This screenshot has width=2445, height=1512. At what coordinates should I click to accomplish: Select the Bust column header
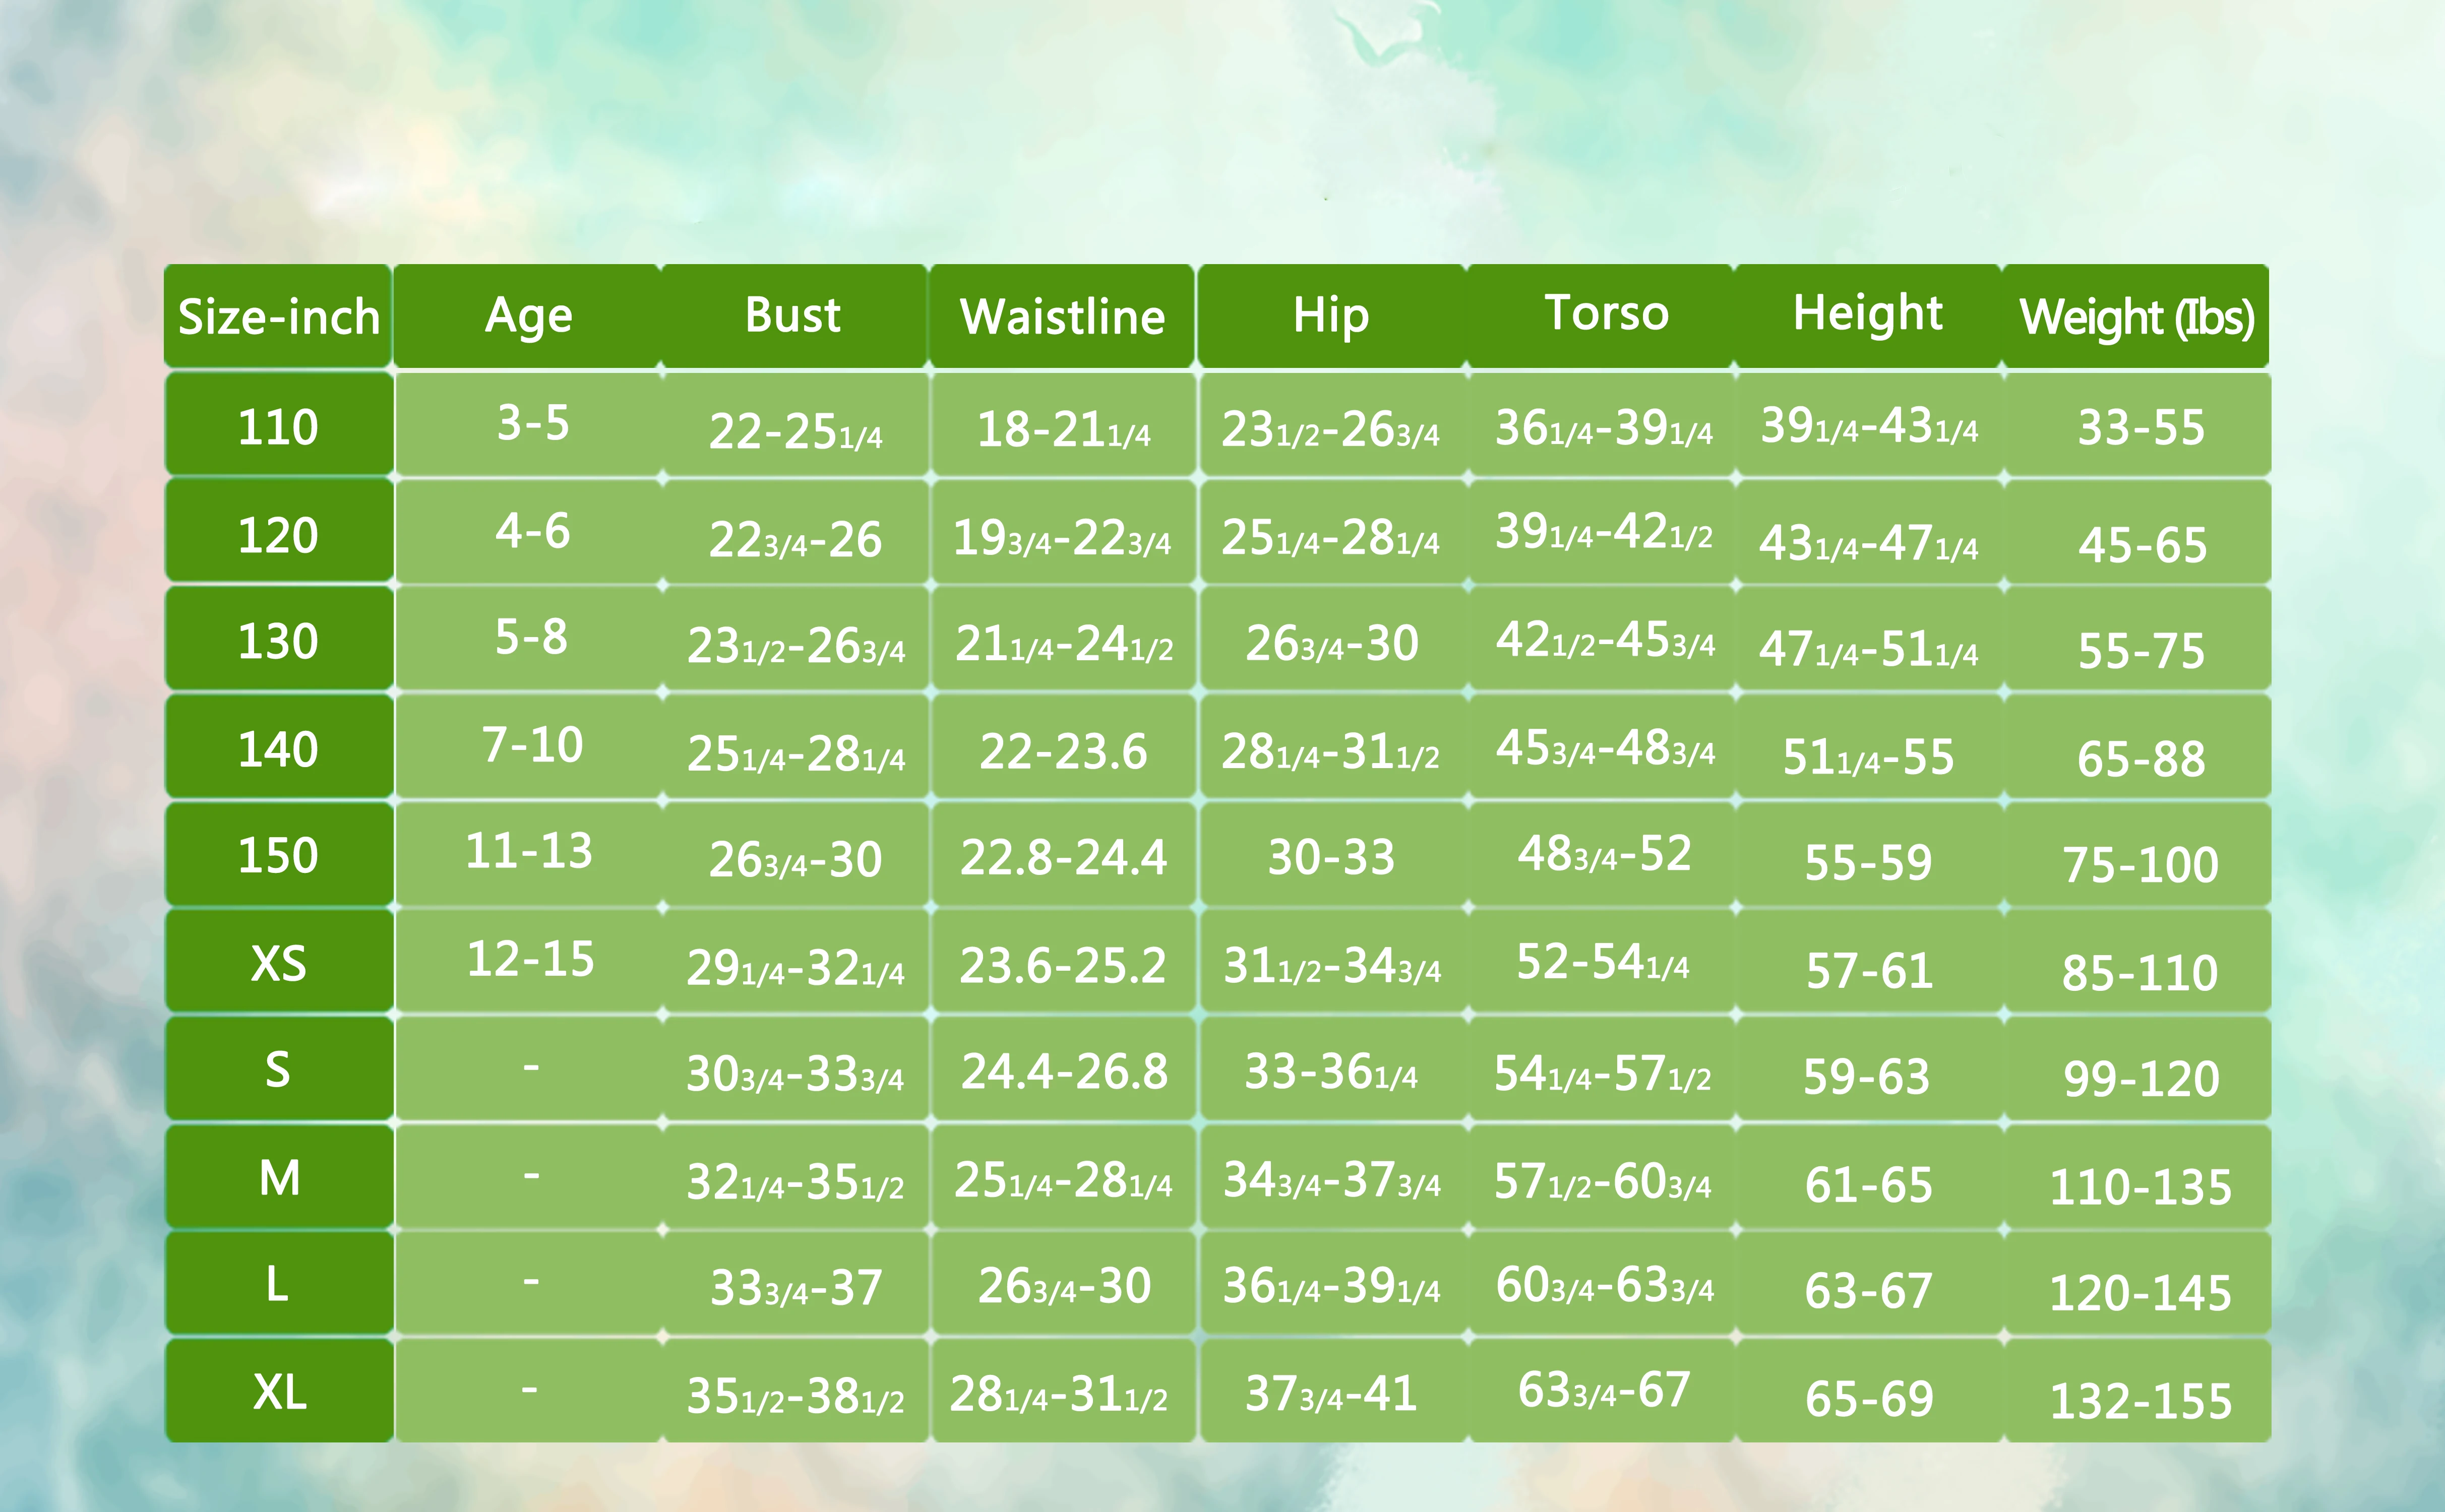793,316
